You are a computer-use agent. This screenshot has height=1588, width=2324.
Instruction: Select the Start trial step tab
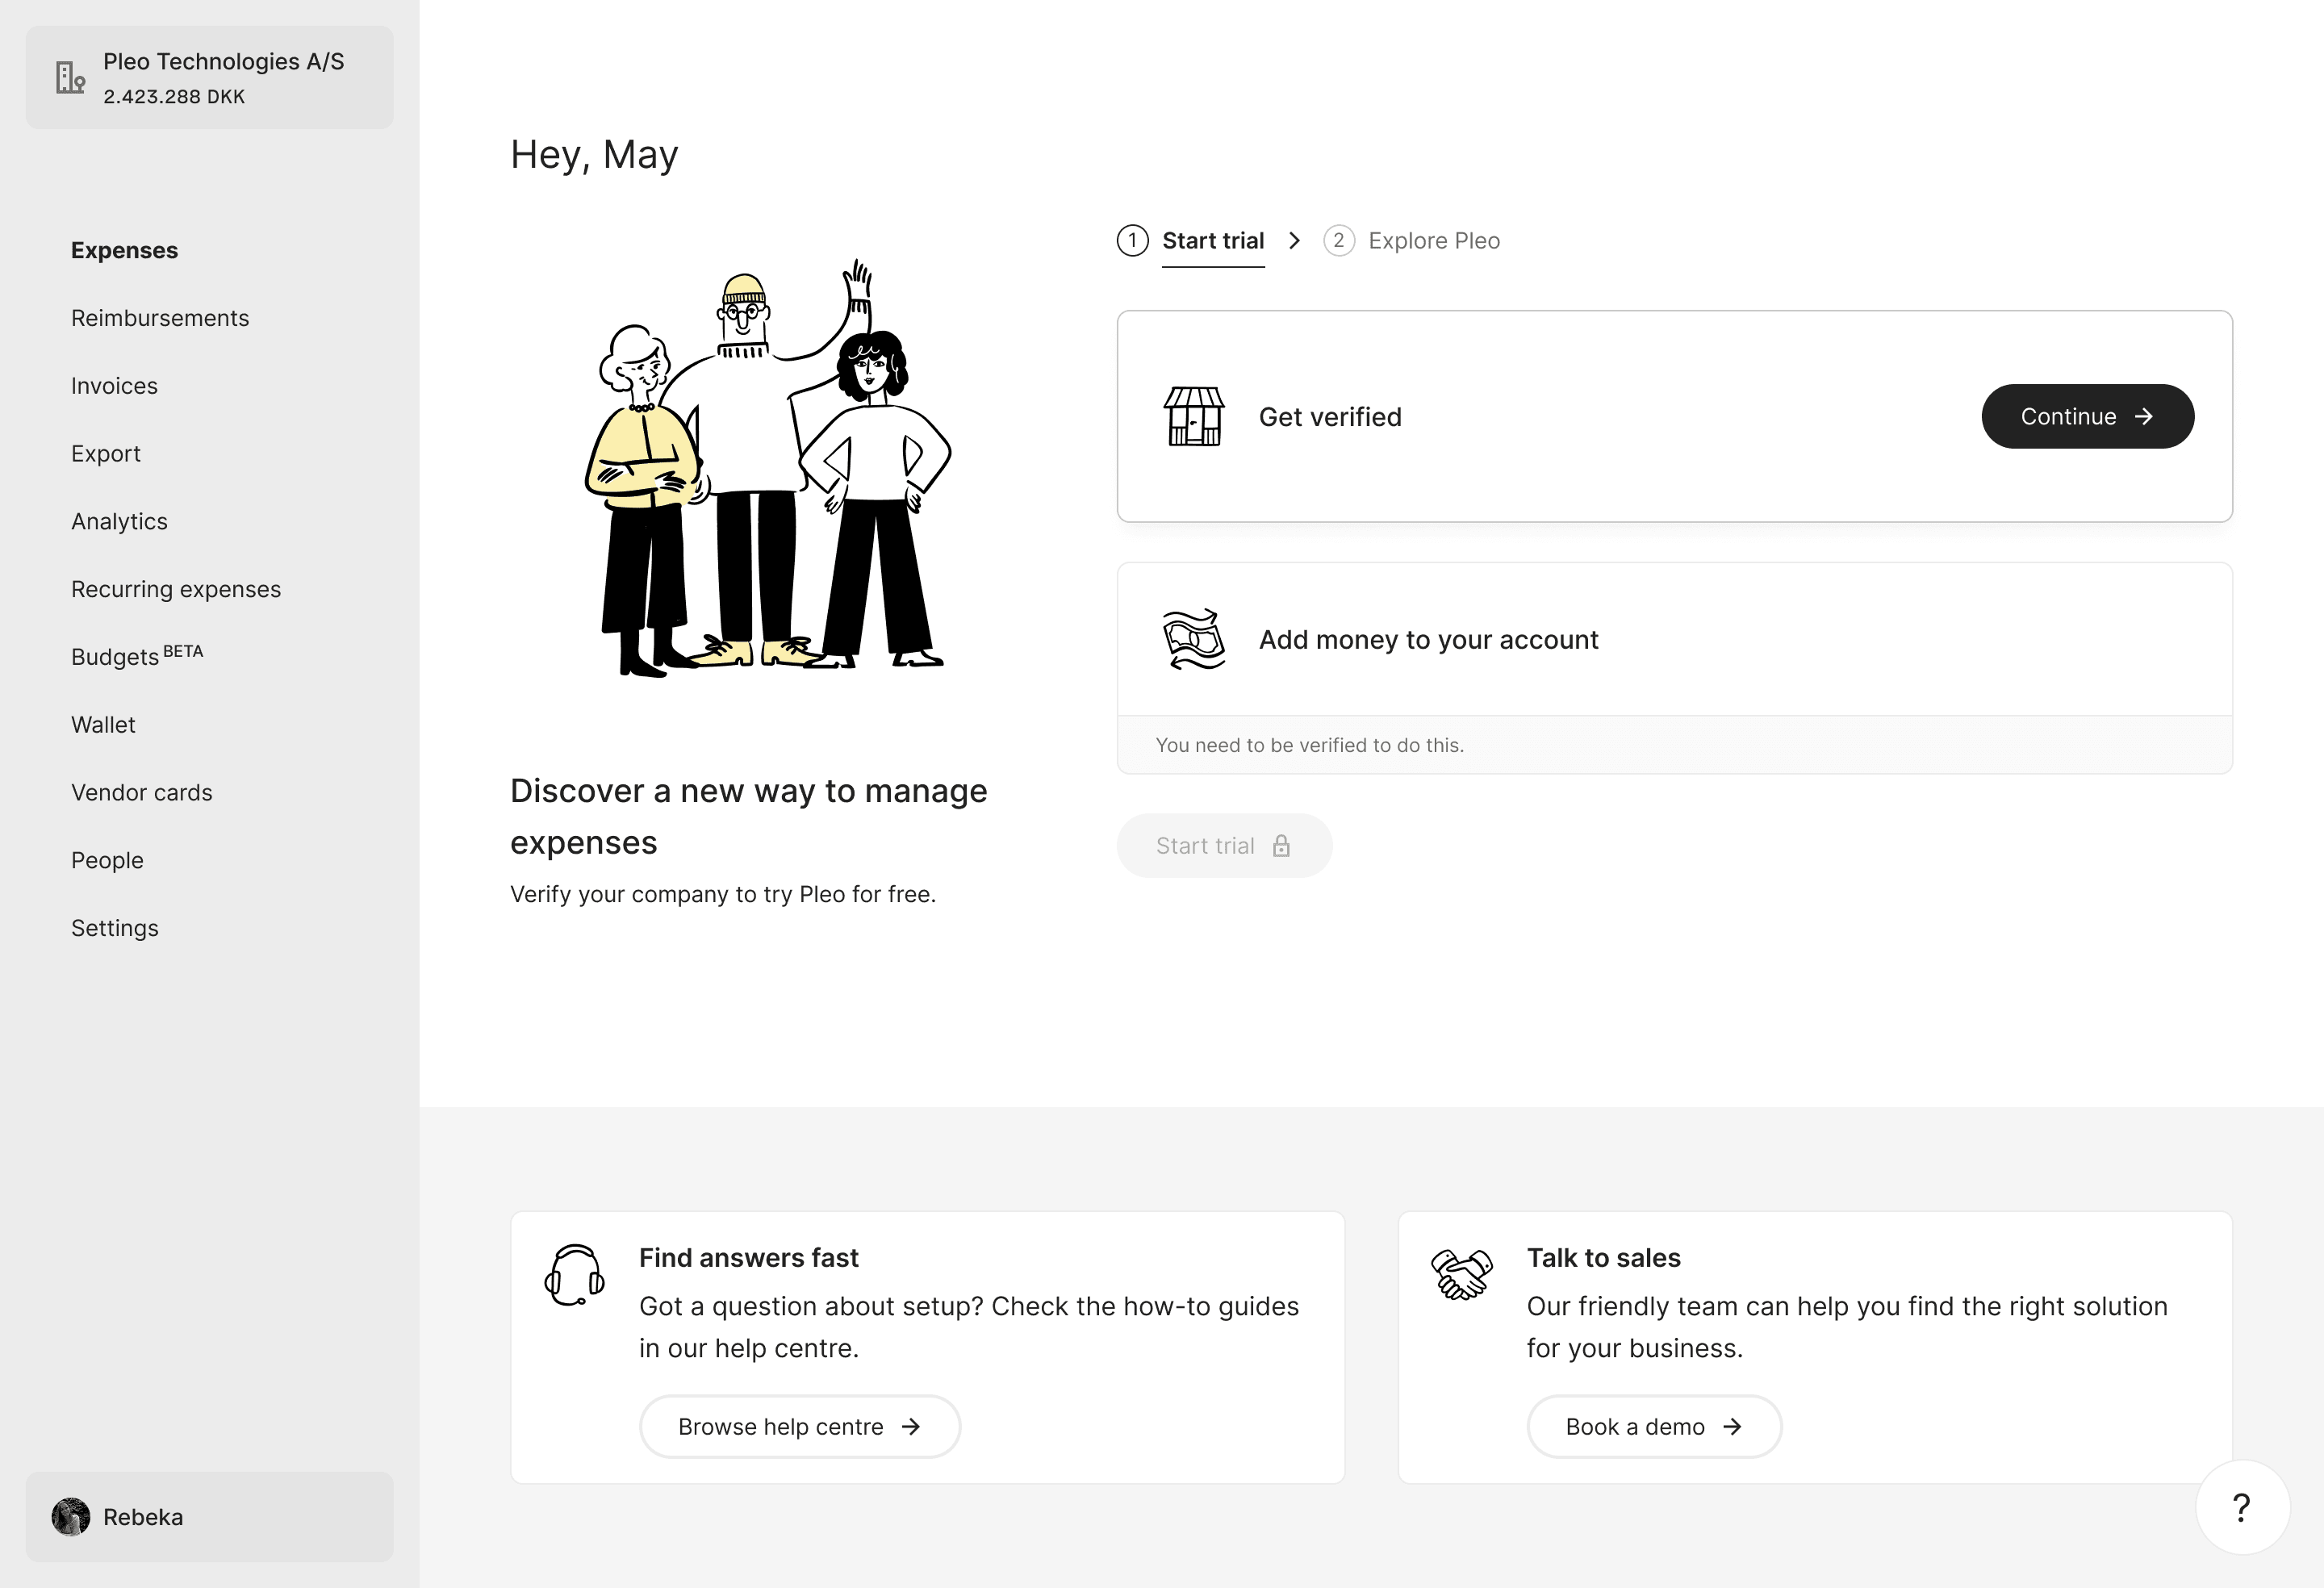(x=1213, y=241)
